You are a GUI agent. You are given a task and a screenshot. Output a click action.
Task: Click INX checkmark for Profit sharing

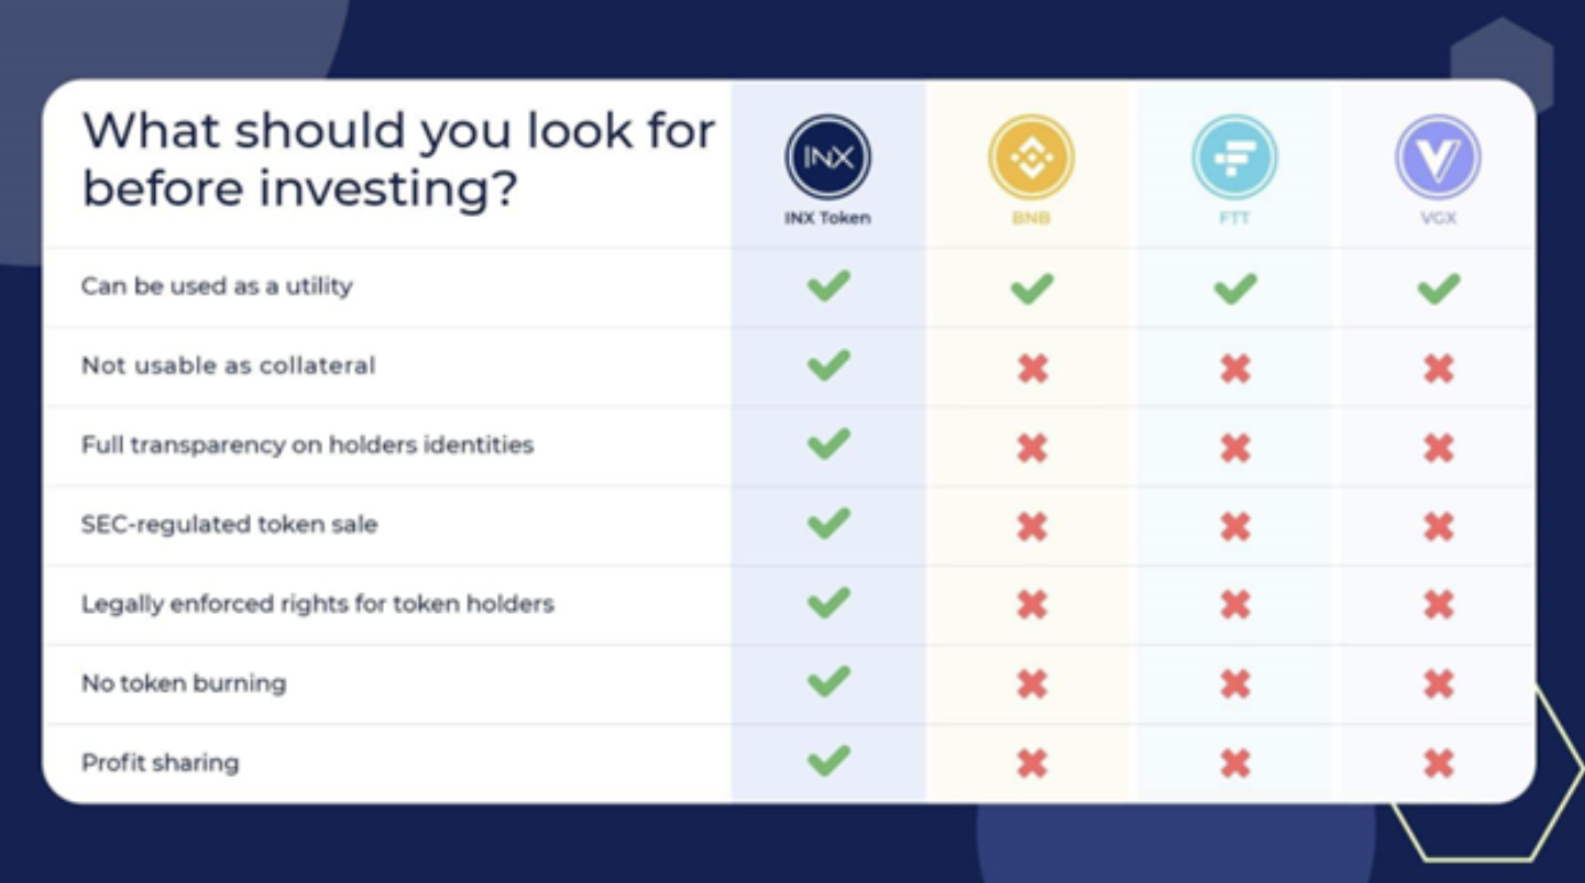point(829,761)
